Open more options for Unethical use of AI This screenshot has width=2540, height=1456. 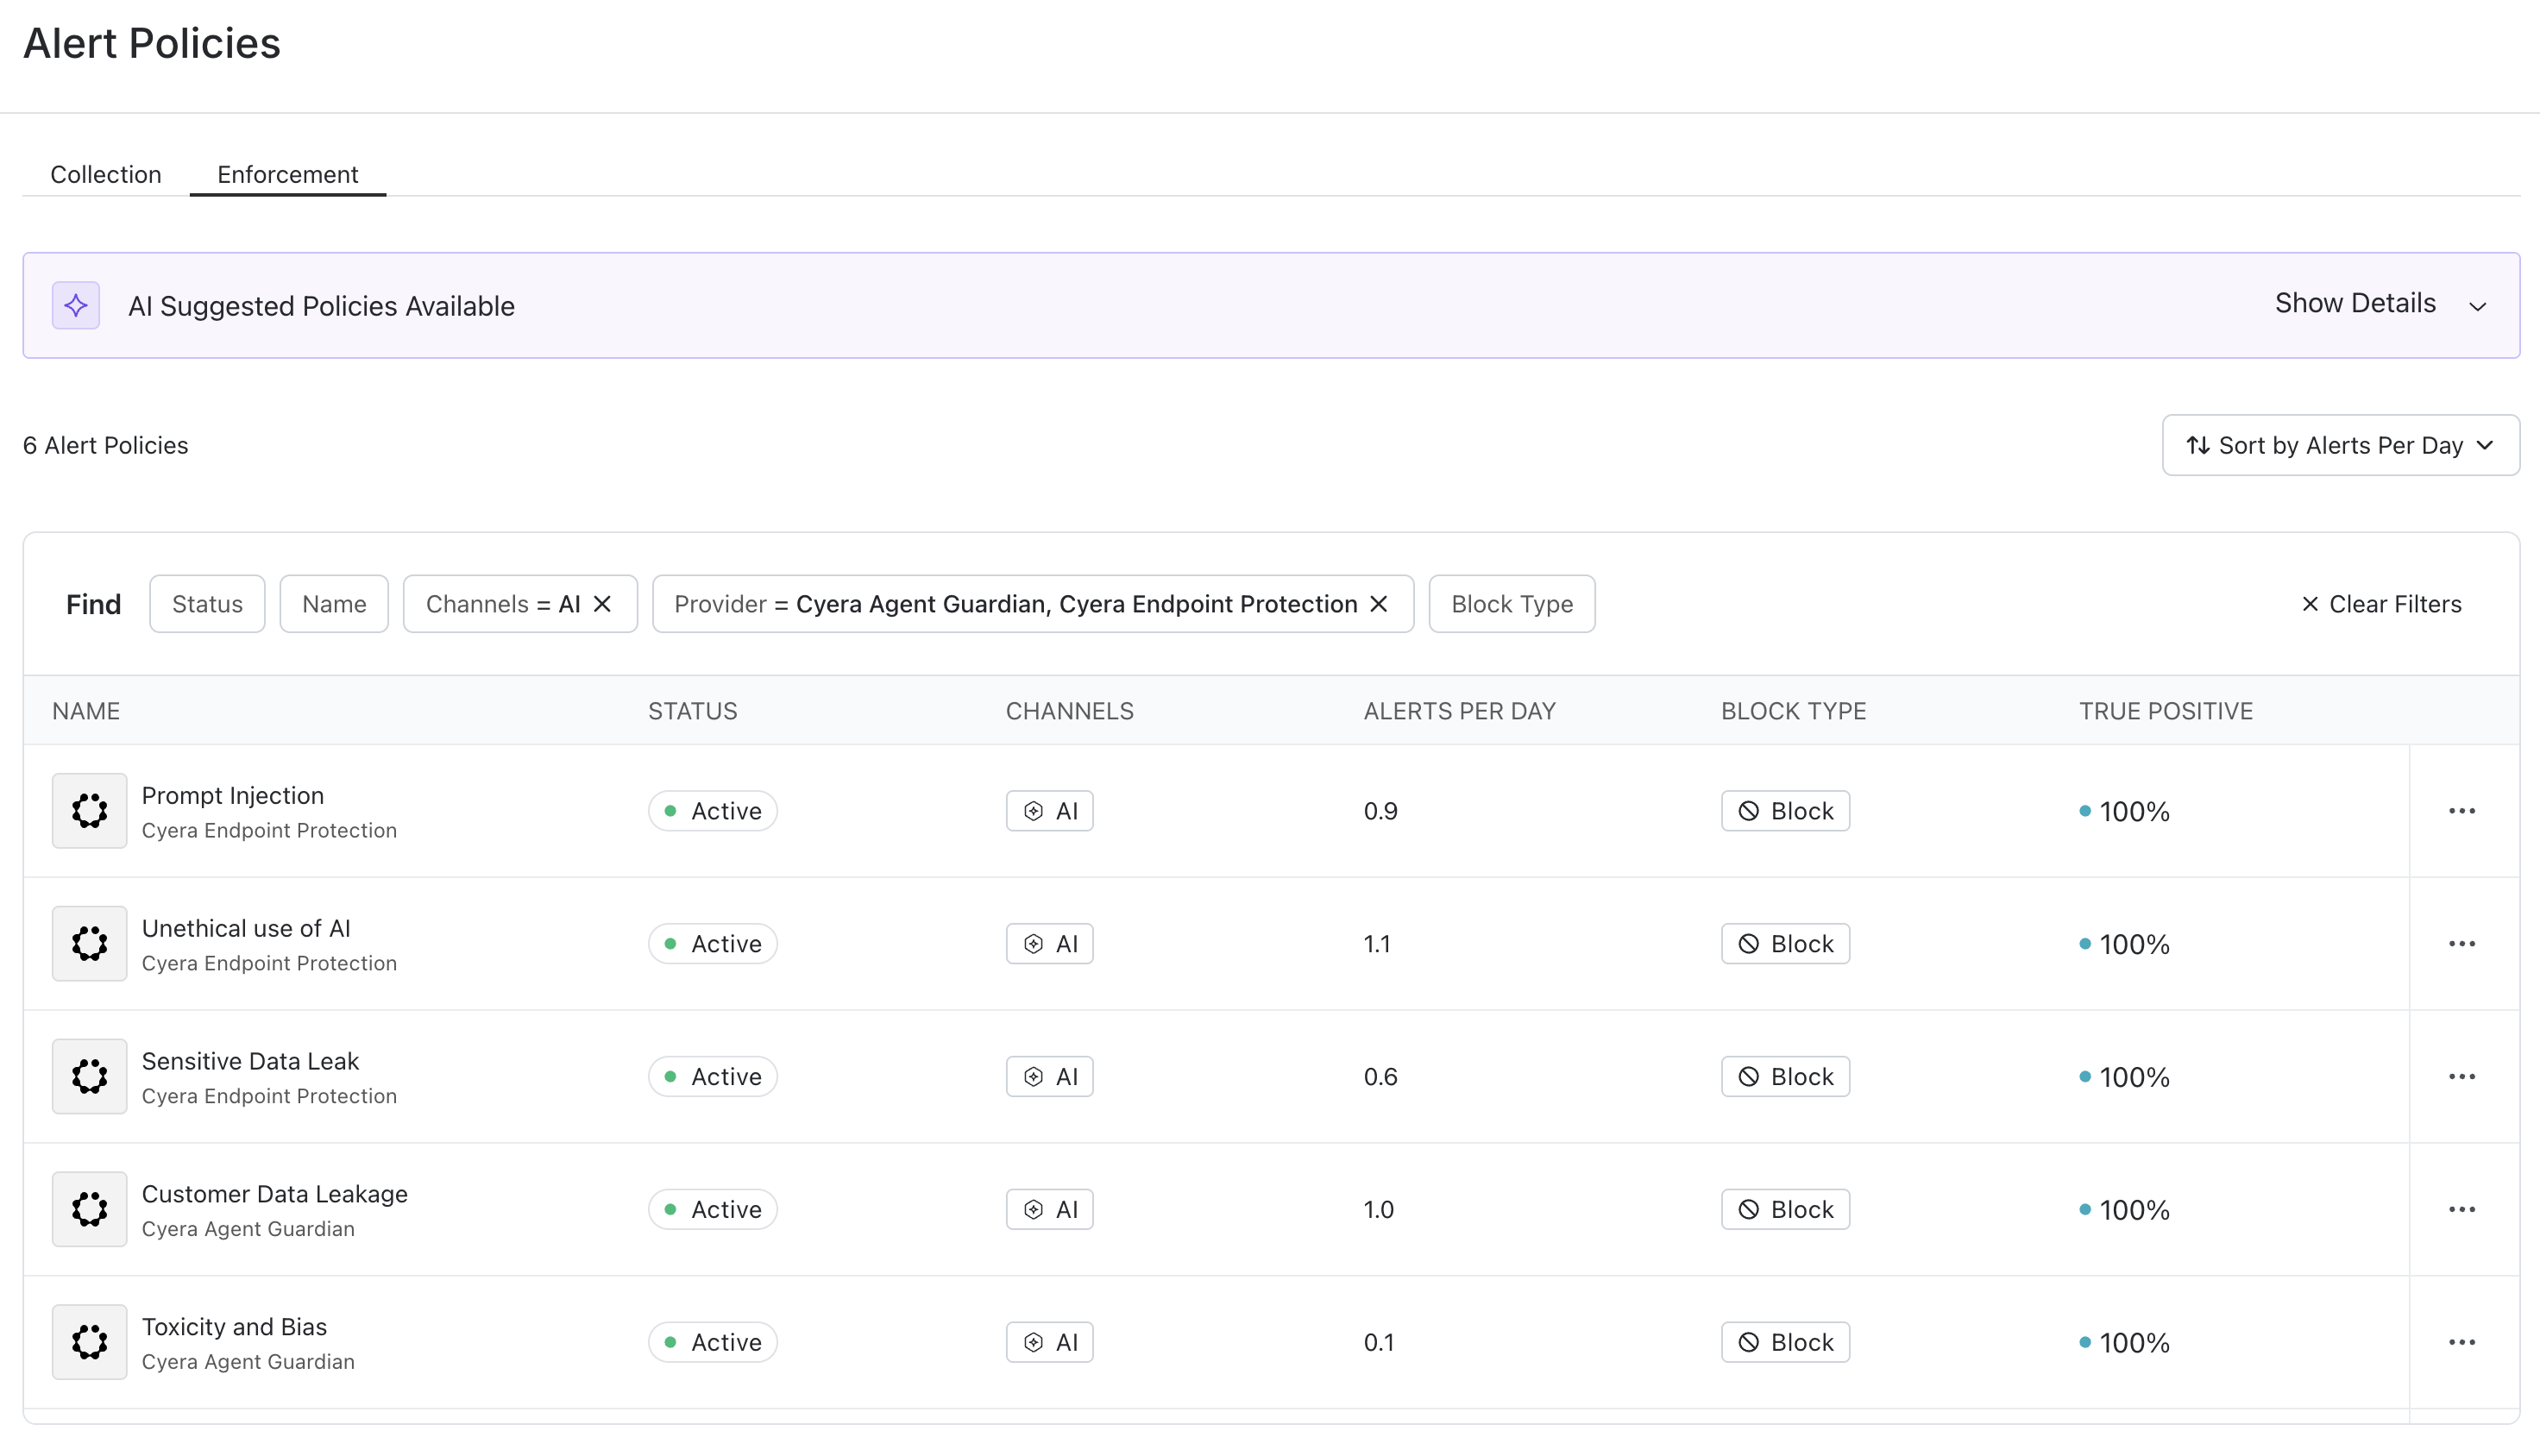click(x=2462, y=944)
